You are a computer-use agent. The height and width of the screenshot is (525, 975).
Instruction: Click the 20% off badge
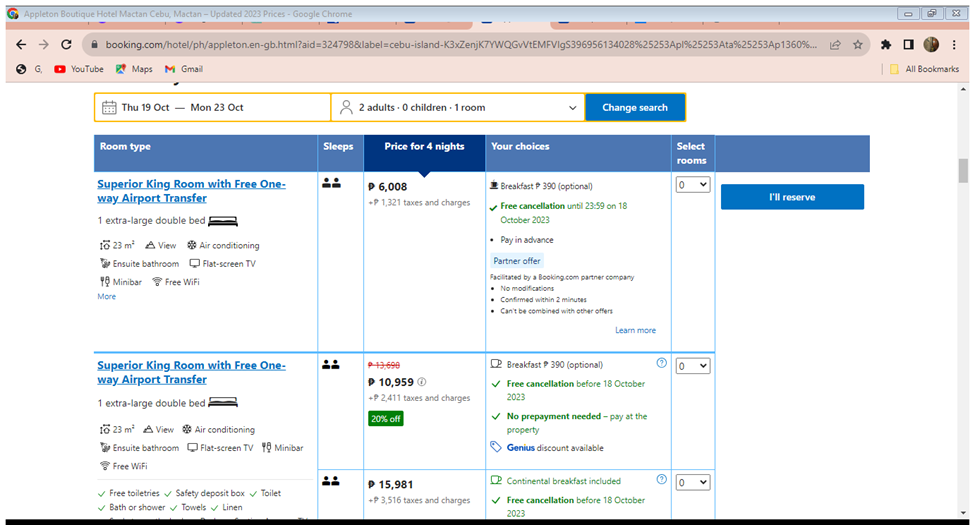coord(386,419)
